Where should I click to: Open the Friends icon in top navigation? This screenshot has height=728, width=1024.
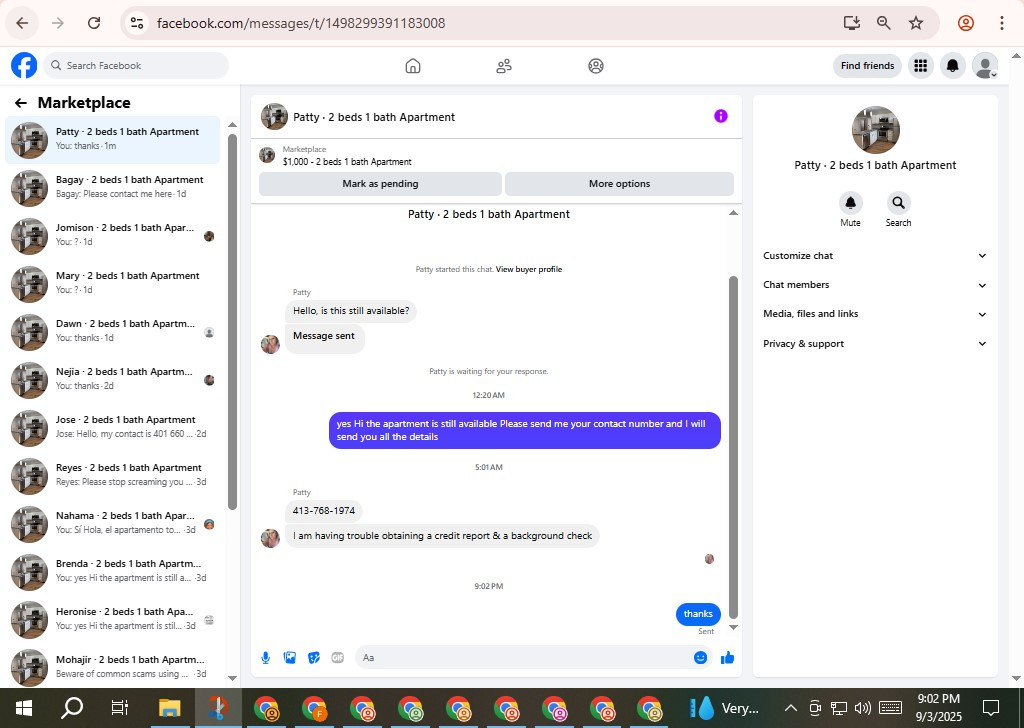point(504,66)
